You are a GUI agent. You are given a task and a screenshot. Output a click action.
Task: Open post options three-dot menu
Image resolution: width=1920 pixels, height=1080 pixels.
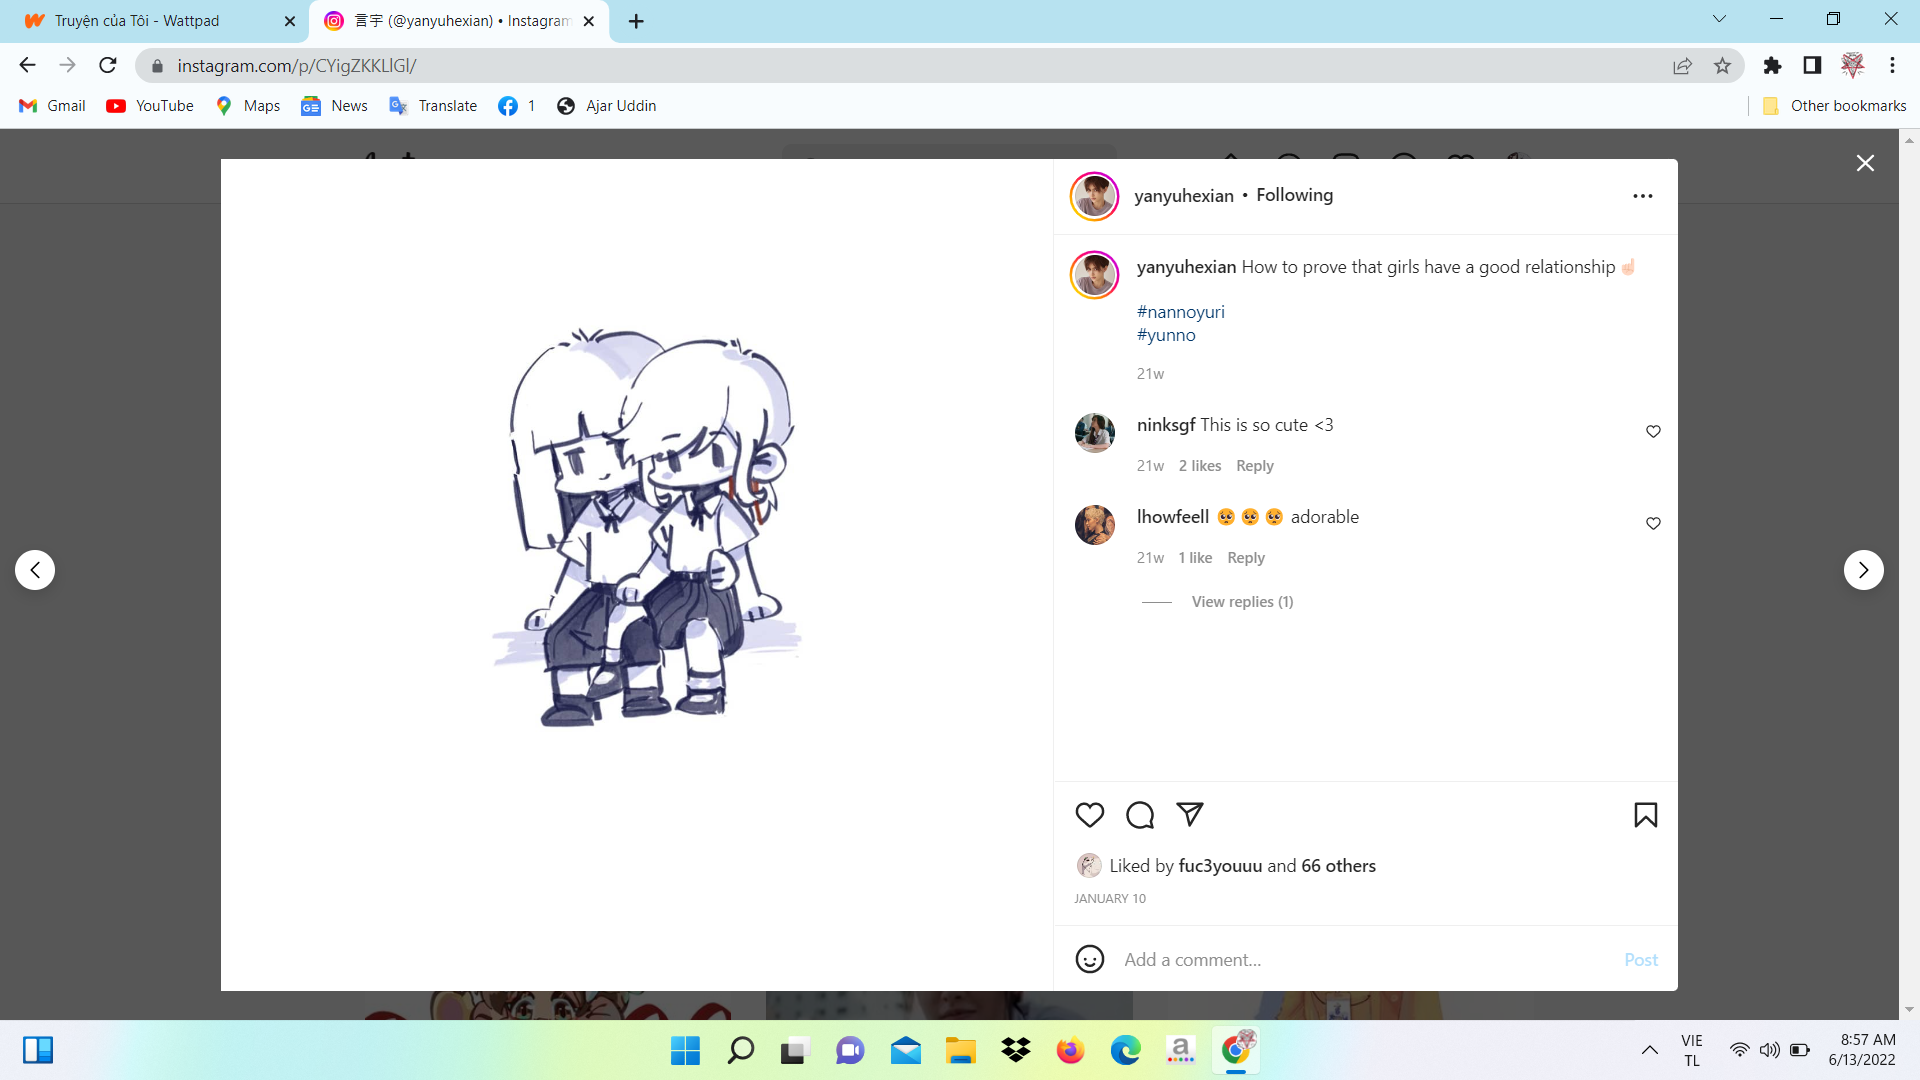1642,196
